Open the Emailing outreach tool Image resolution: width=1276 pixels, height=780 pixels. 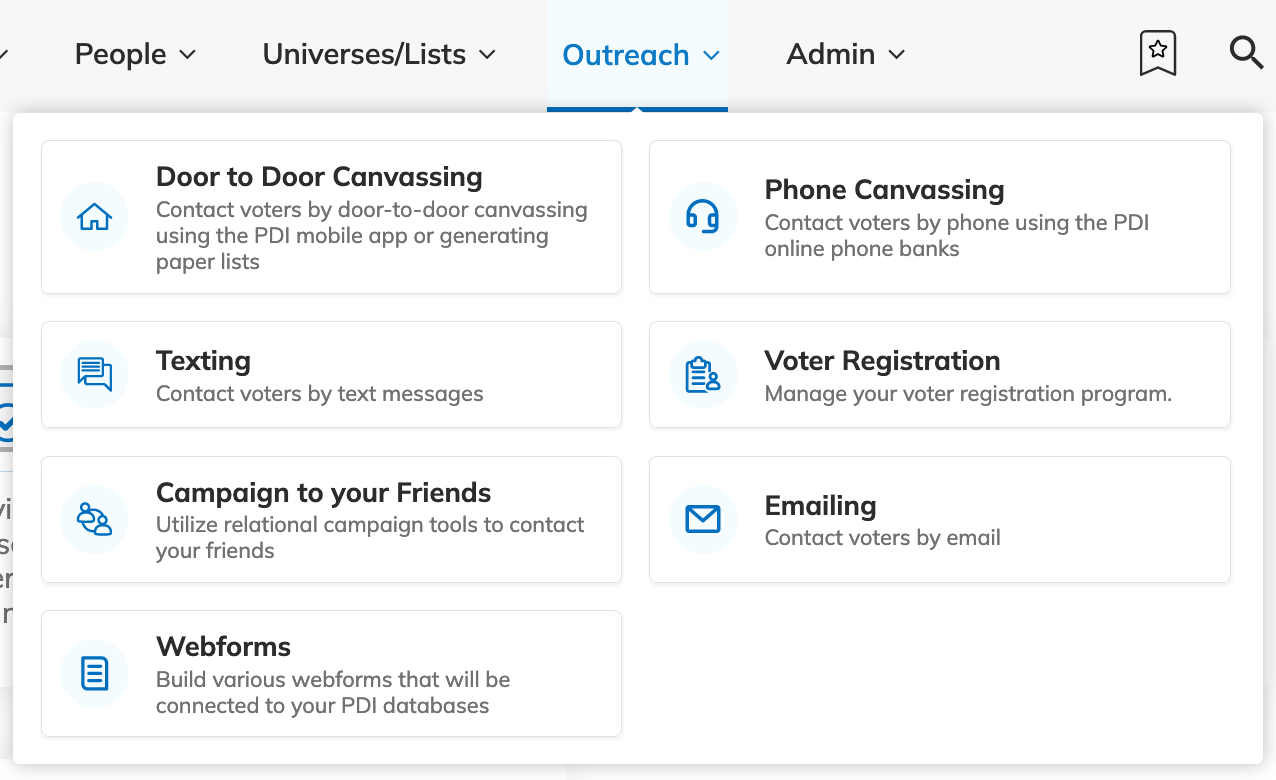pos(940,519)
